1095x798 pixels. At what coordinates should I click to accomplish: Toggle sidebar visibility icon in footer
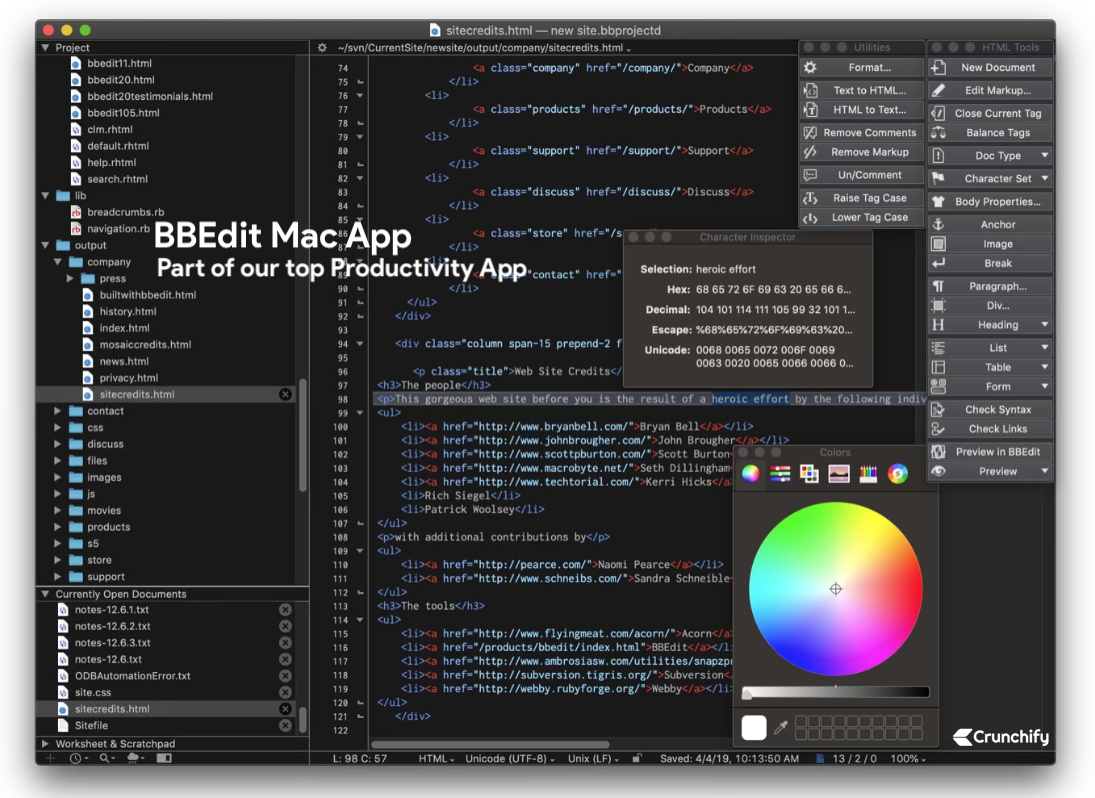[x=164, y=758]
